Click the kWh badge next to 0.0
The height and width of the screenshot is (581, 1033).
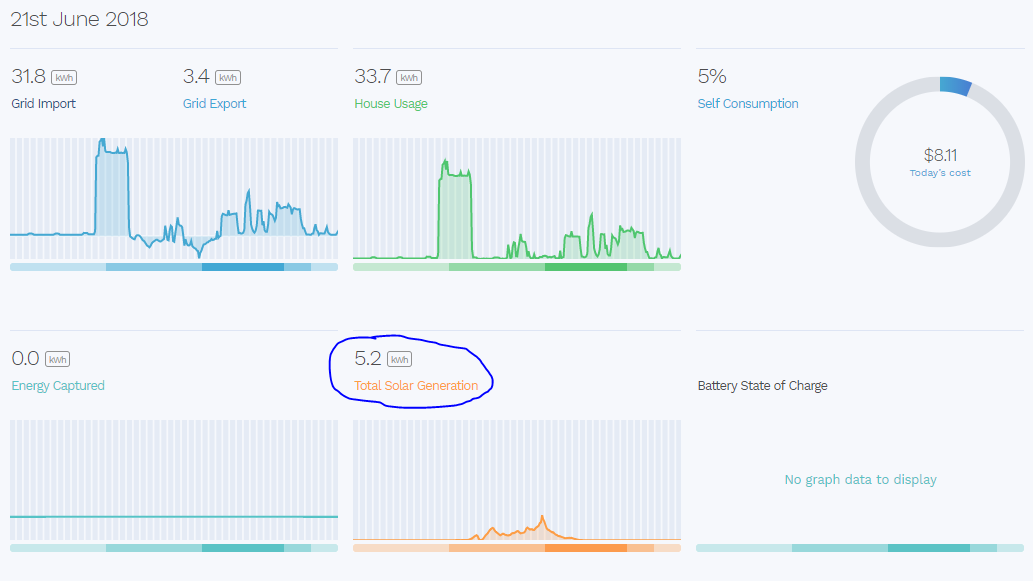coord(57,360)
